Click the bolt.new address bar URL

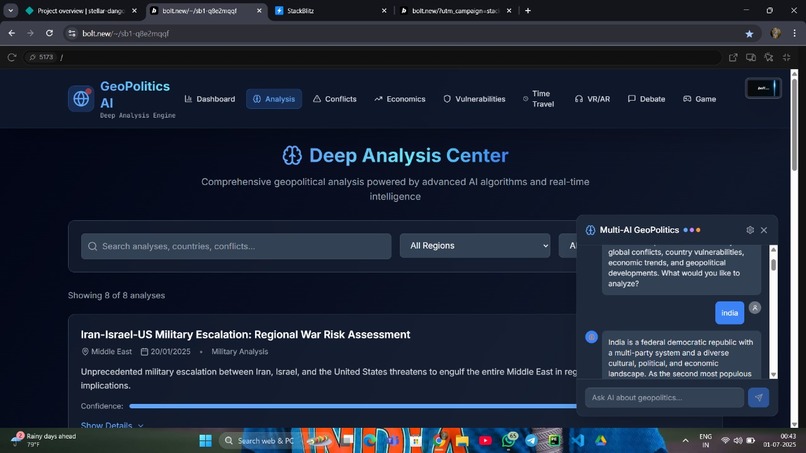coord(125,33)
